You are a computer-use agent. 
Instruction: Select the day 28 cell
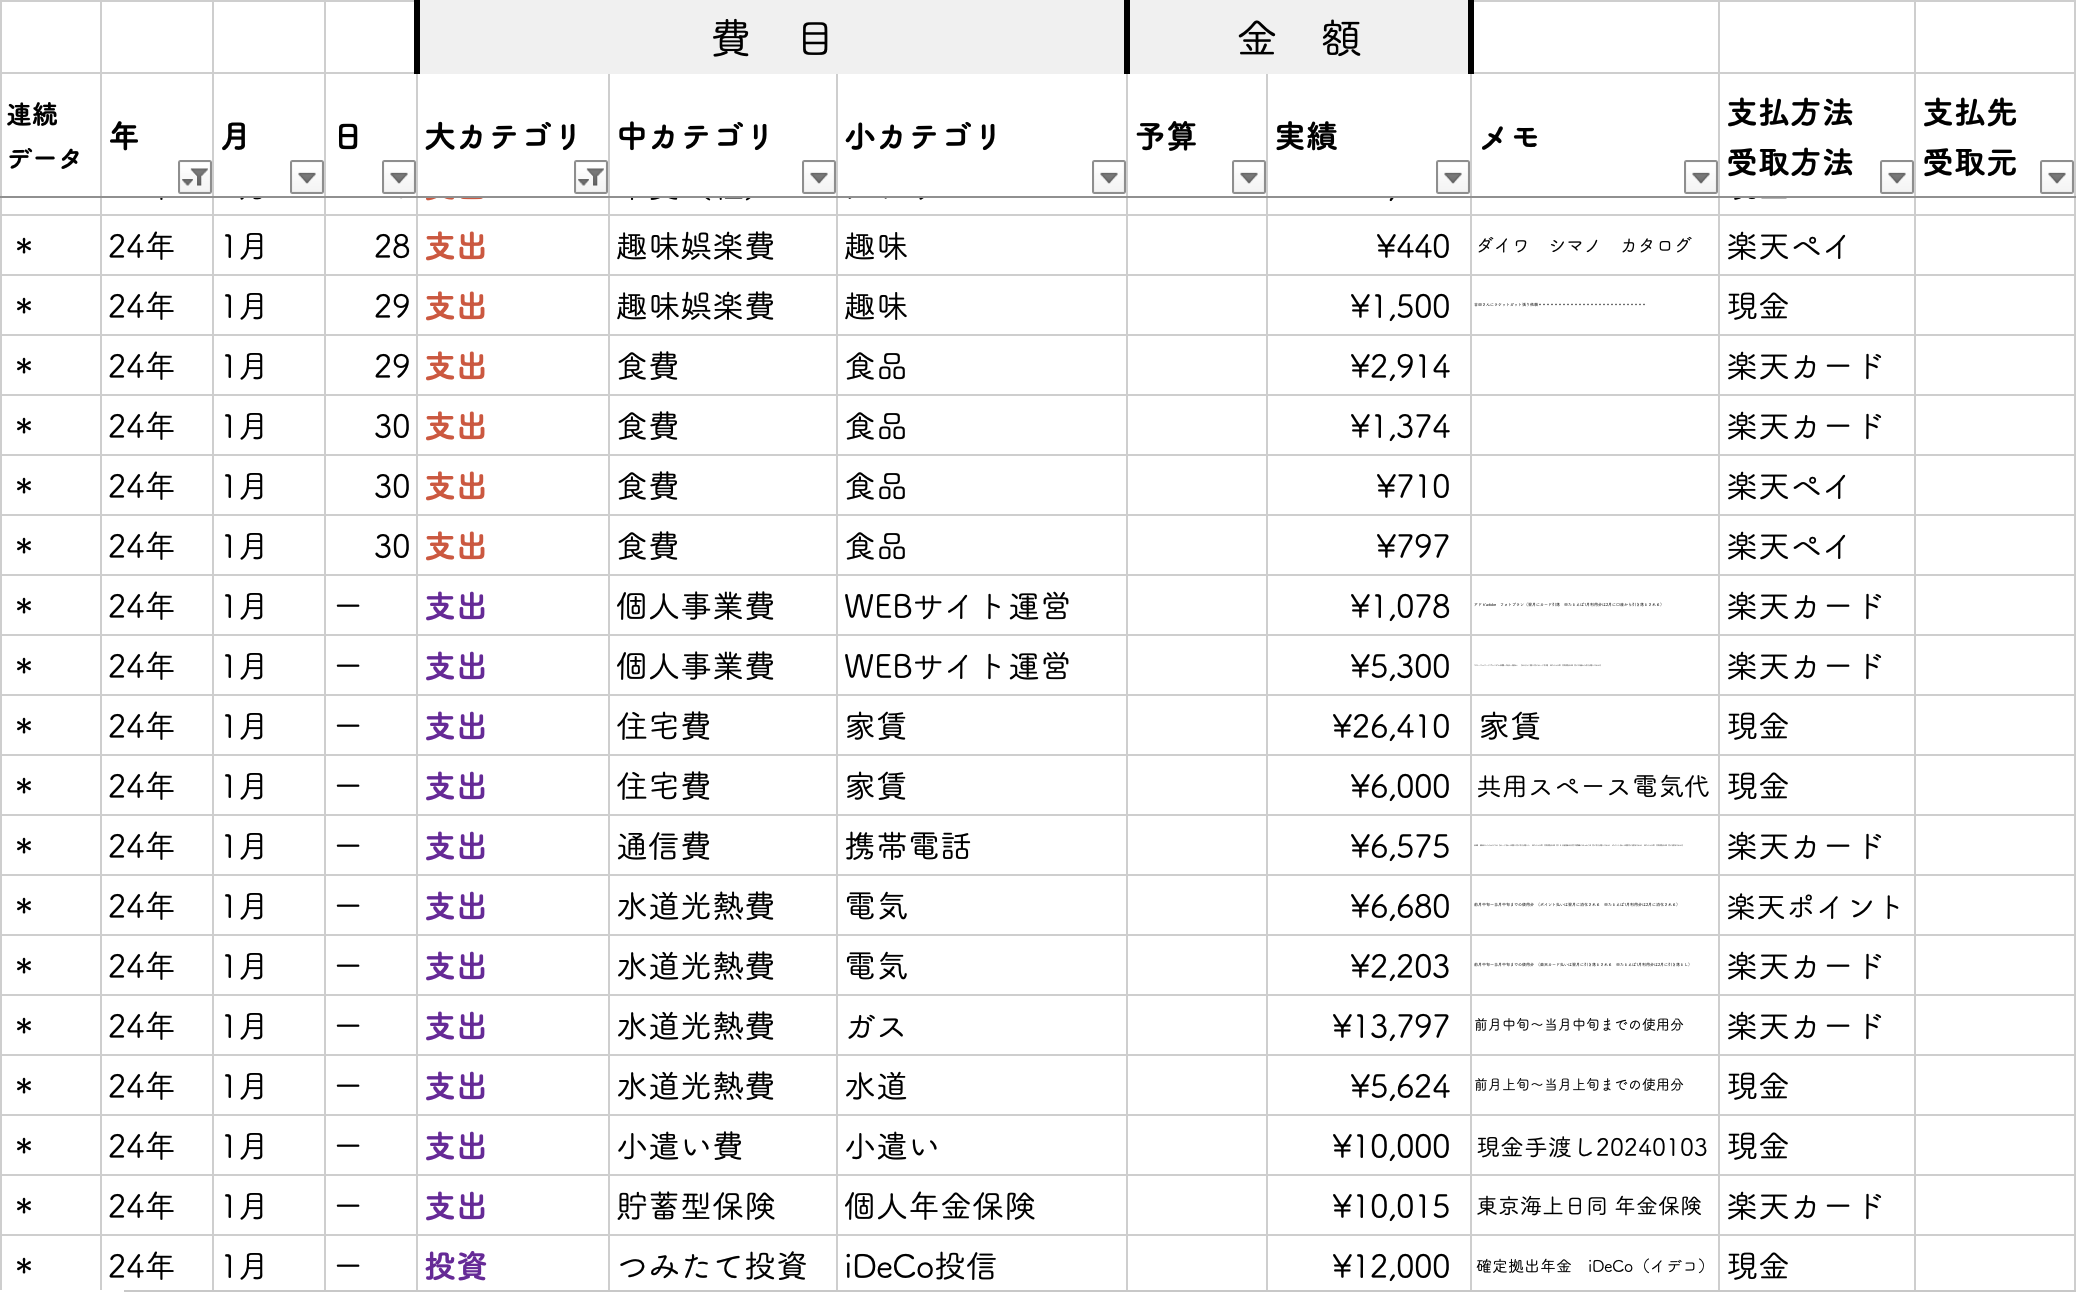pos(371,246)
